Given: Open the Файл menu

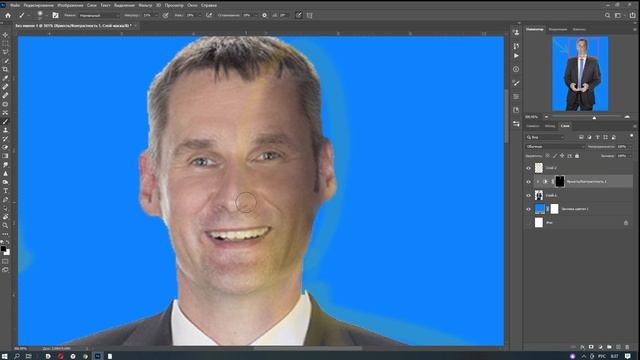Looking at the screenshot, I should click(15, 5).
